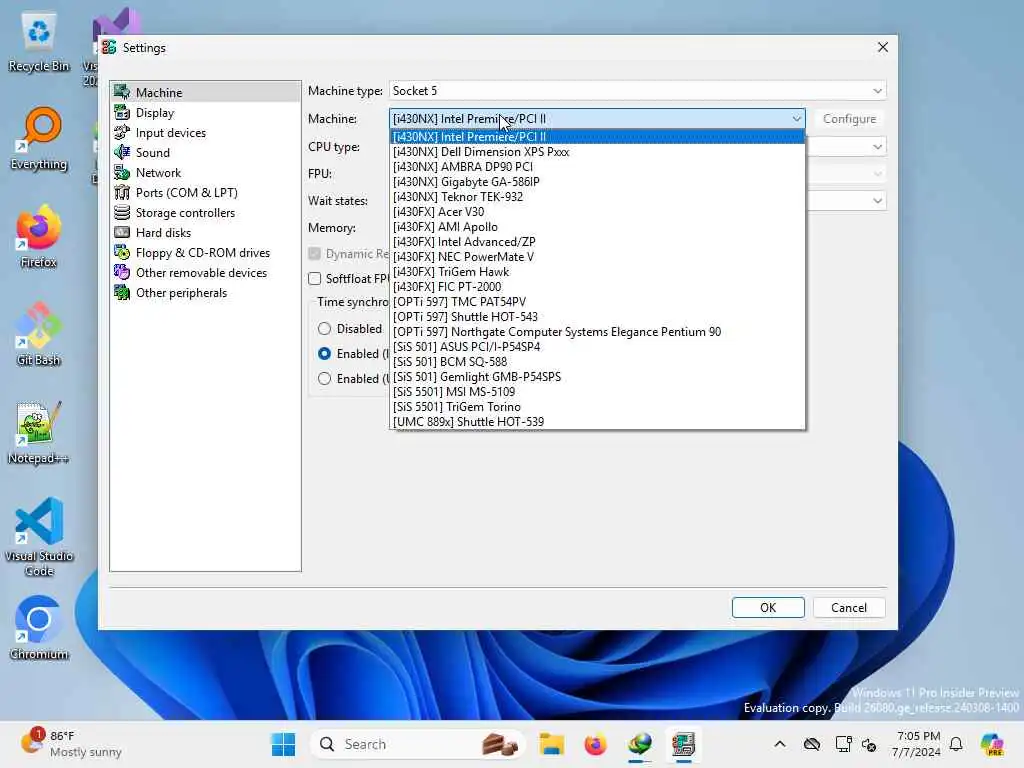Open the notifications bell
This screenshot has height=768, width=1024.
click(x=956, y=744)
